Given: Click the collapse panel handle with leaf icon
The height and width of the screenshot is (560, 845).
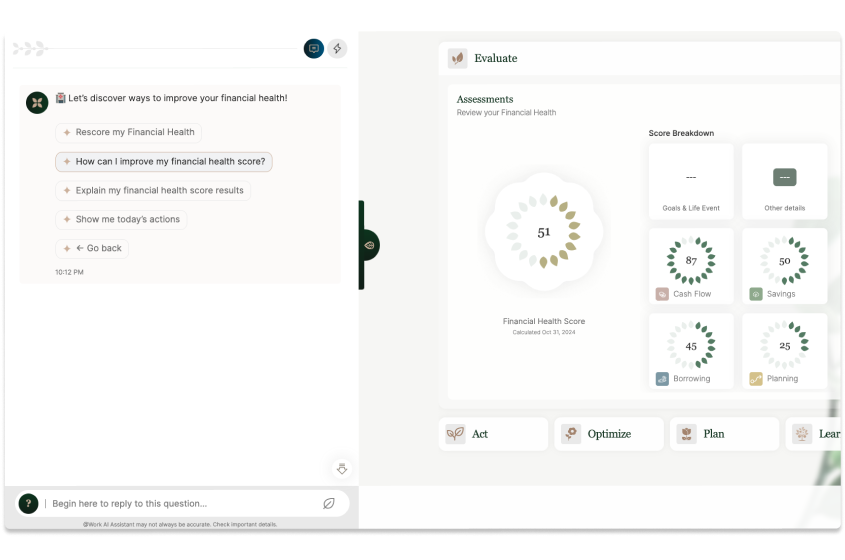Looking at the screenshot, I should tap(369, 245).
